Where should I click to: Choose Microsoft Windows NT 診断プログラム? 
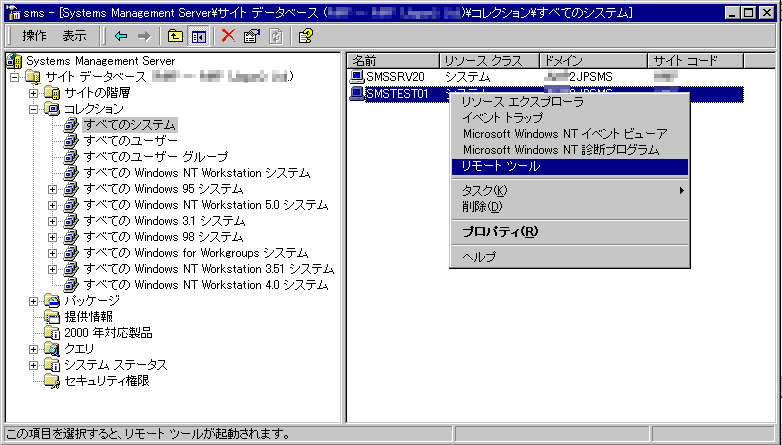570,150
